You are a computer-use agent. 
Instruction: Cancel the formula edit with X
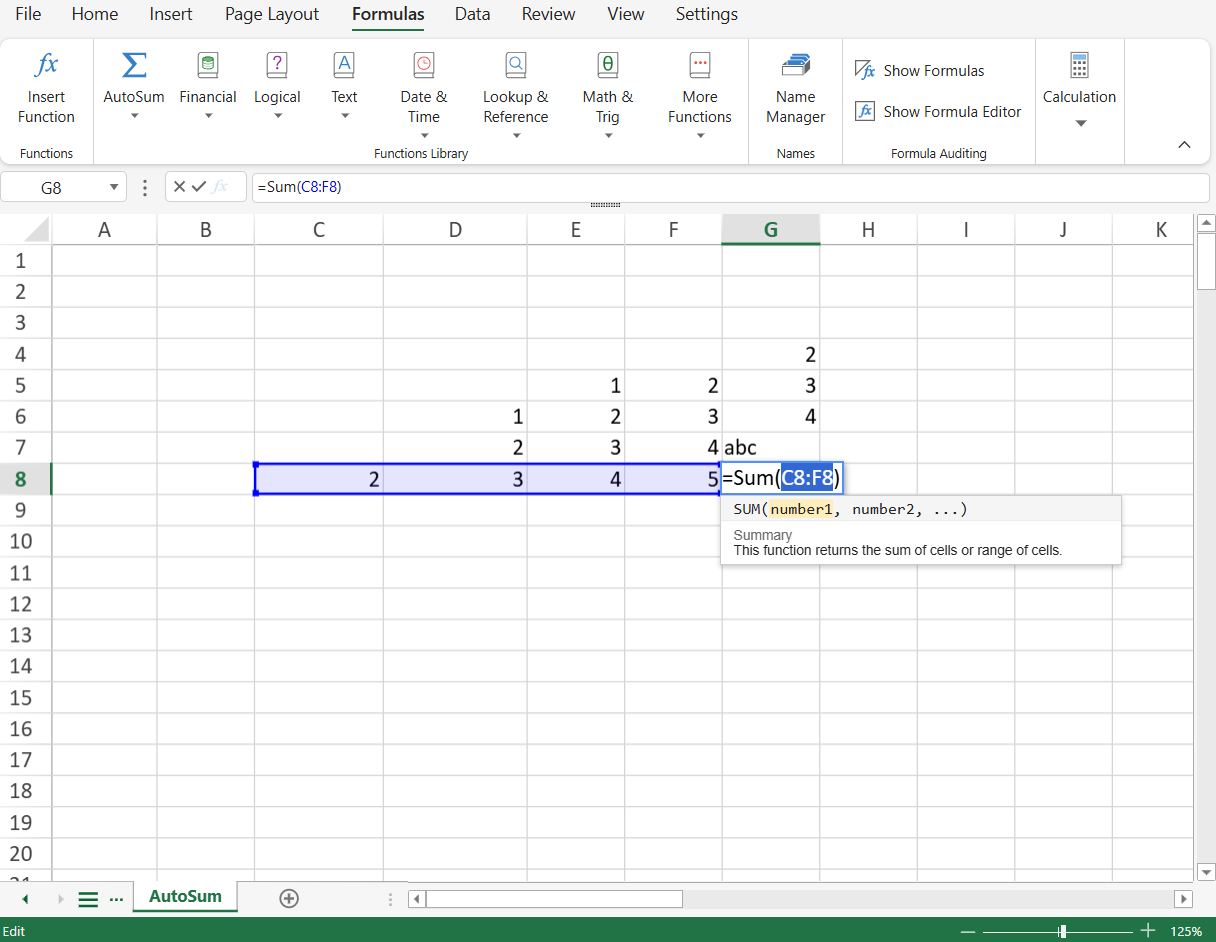click(179, 187)
